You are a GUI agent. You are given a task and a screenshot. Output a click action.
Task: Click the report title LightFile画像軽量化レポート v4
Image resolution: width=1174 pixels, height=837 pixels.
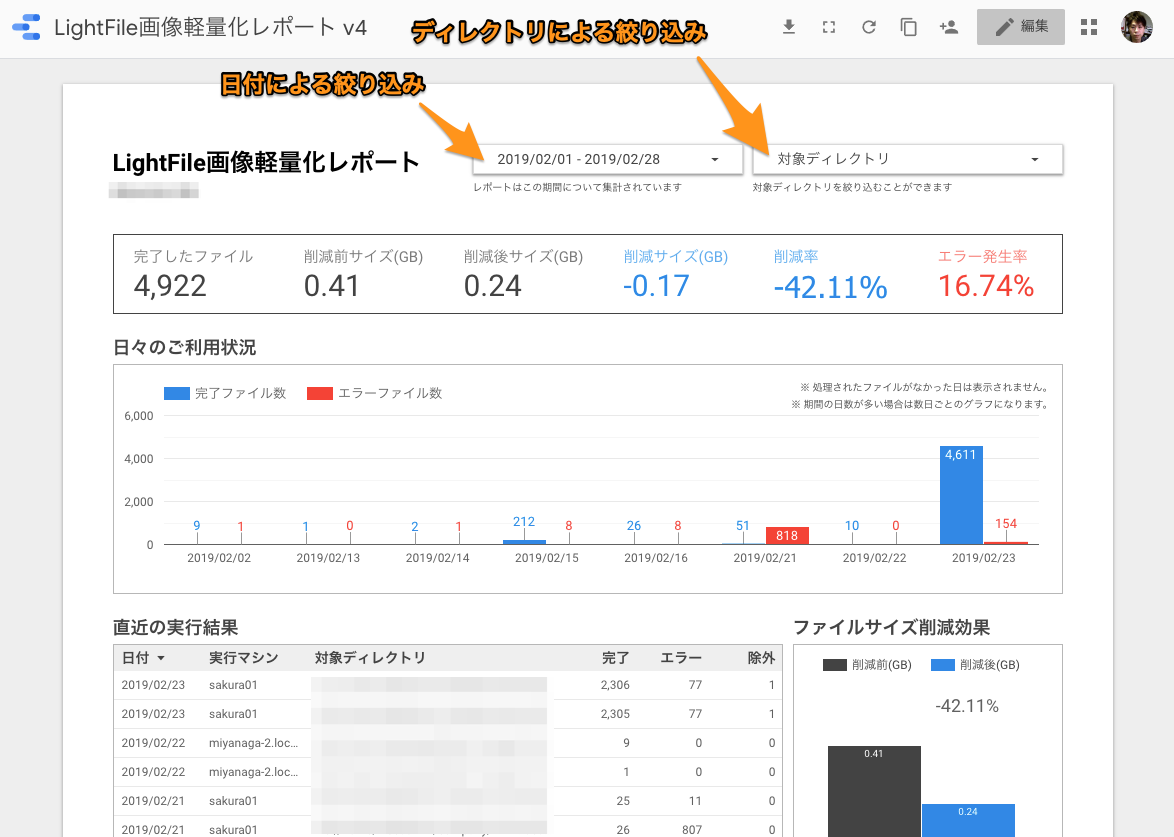tap(210, 28)
